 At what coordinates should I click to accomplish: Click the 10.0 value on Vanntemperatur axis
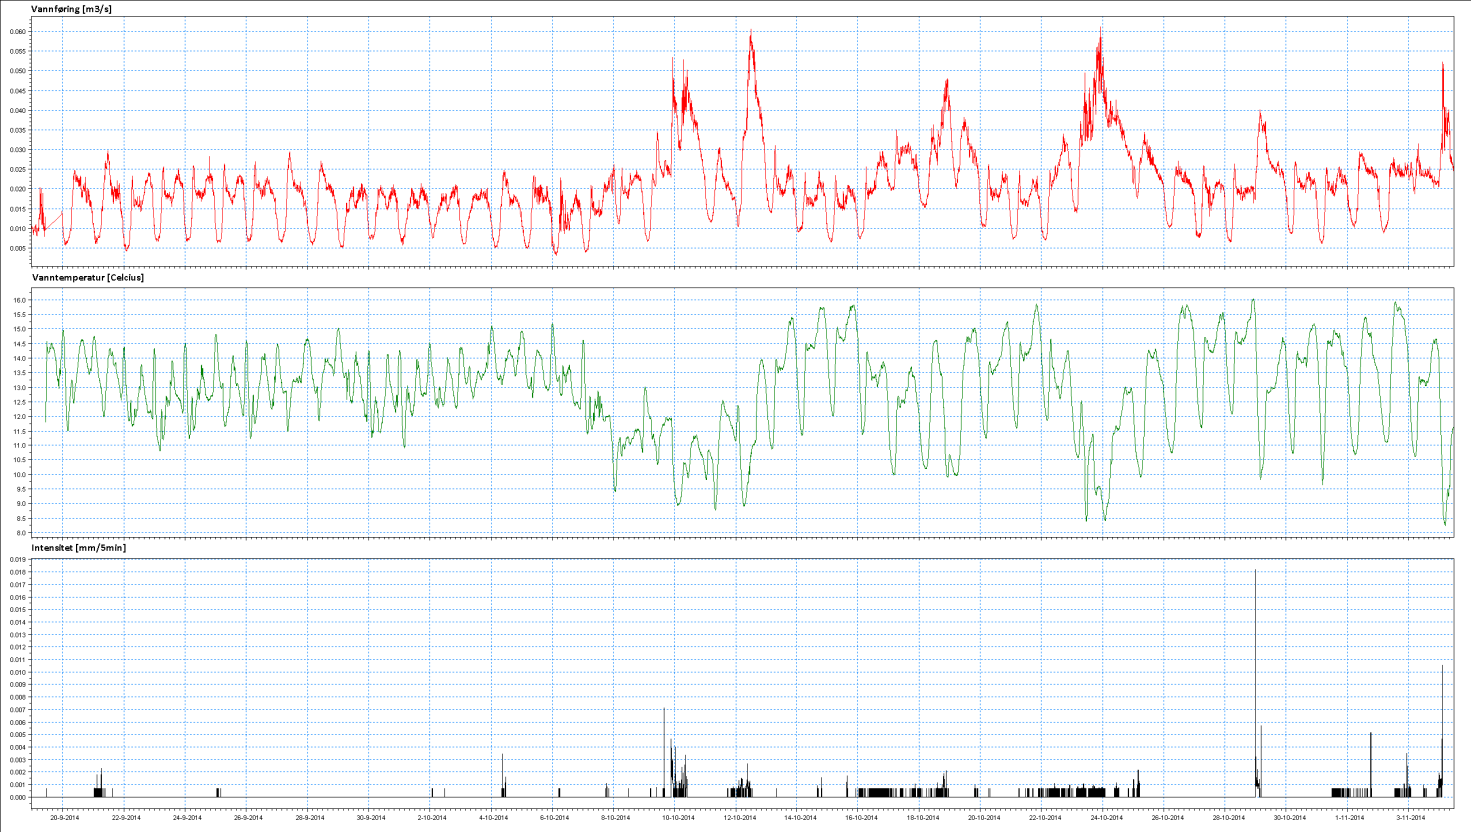point(20,475)
